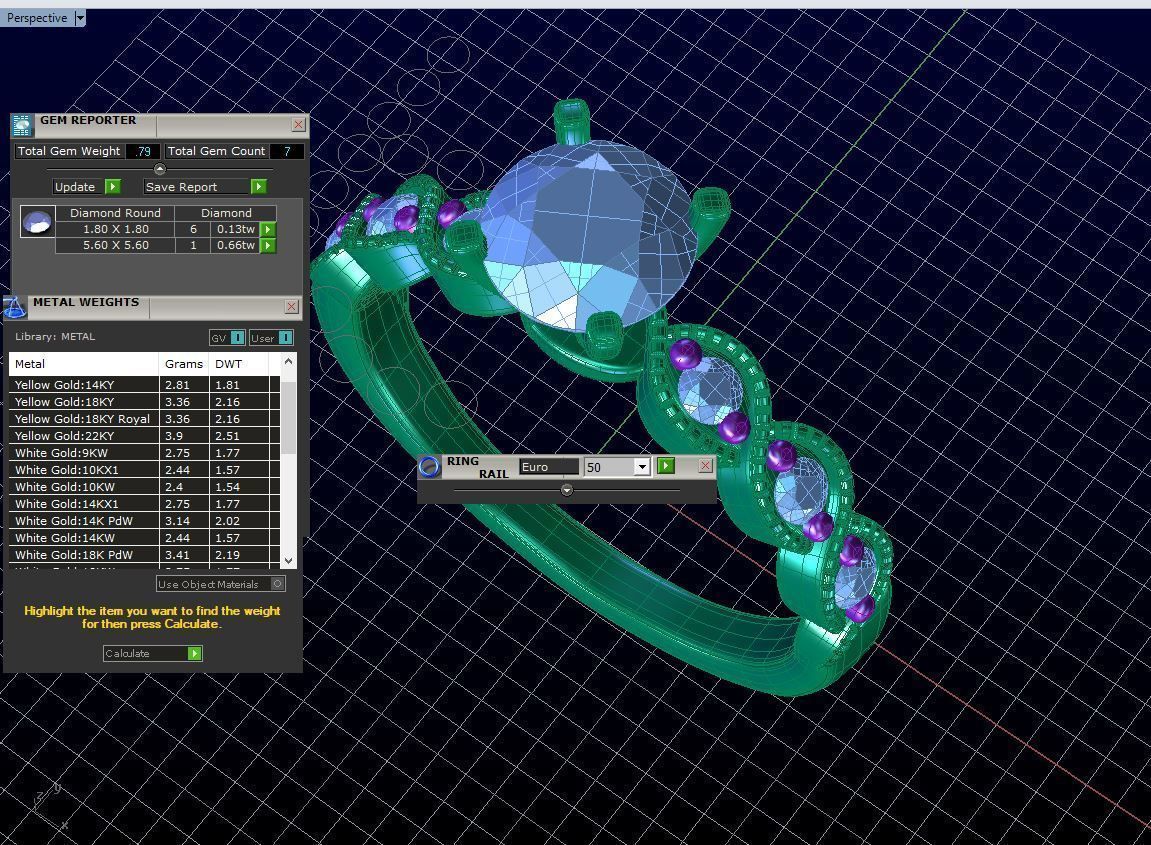Click the Total Gem Count value field
The height and width of the screenshot is (845, 1151).
point(287,151)
